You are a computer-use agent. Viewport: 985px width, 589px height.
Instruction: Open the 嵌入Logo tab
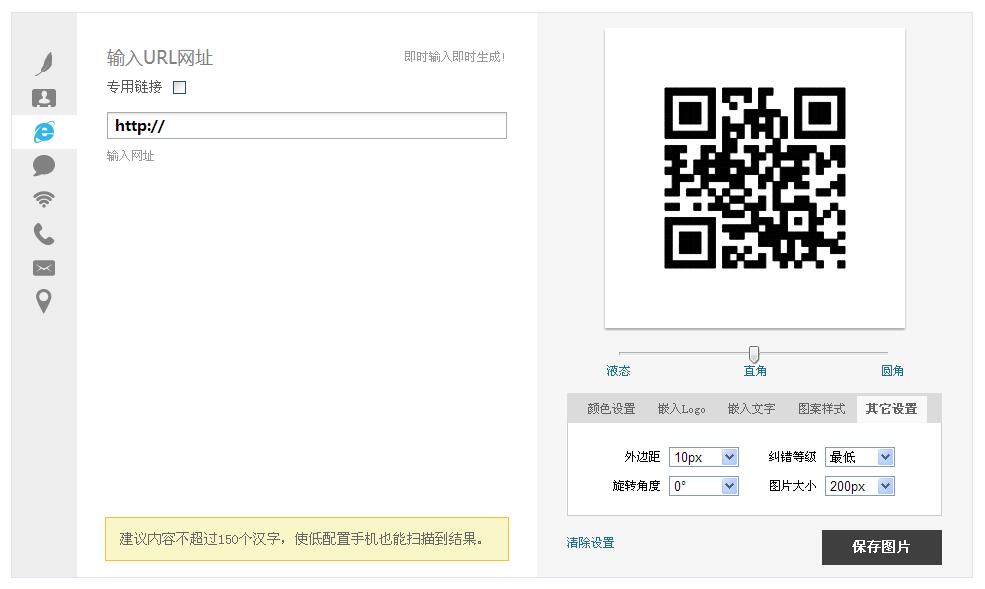click(681, 409)
